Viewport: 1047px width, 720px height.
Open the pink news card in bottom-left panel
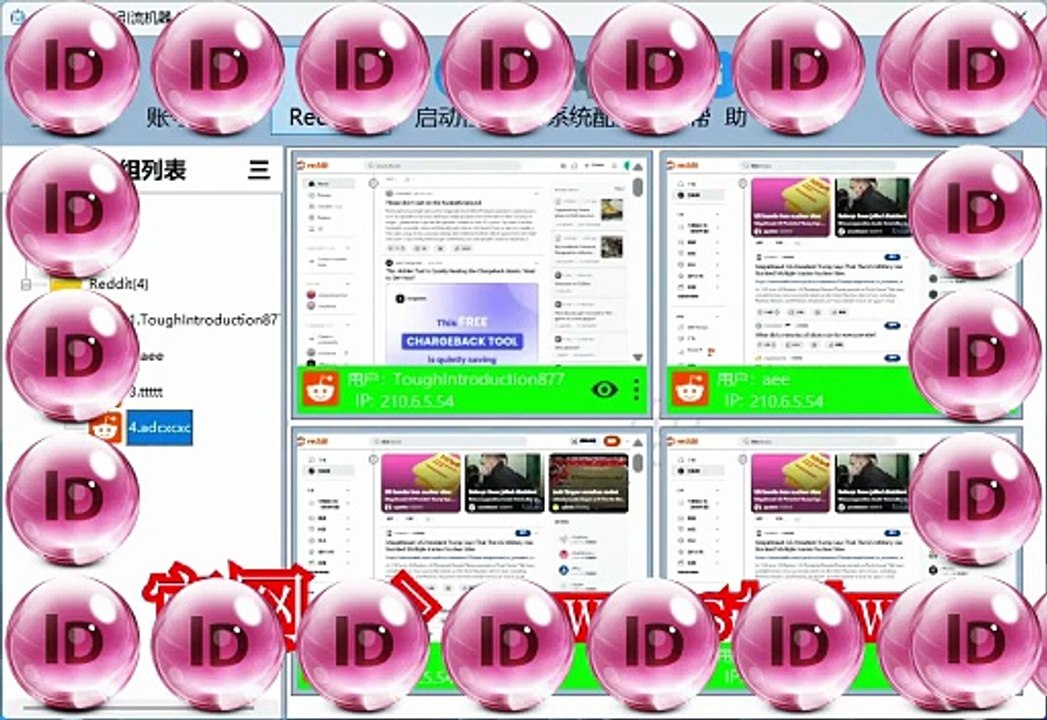421,483
